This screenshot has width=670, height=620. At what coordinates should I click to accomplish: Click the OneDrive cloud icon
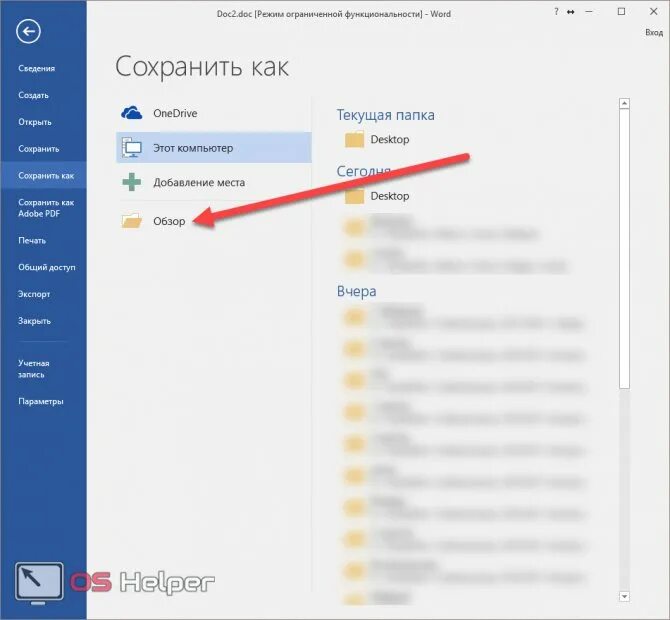132,113
